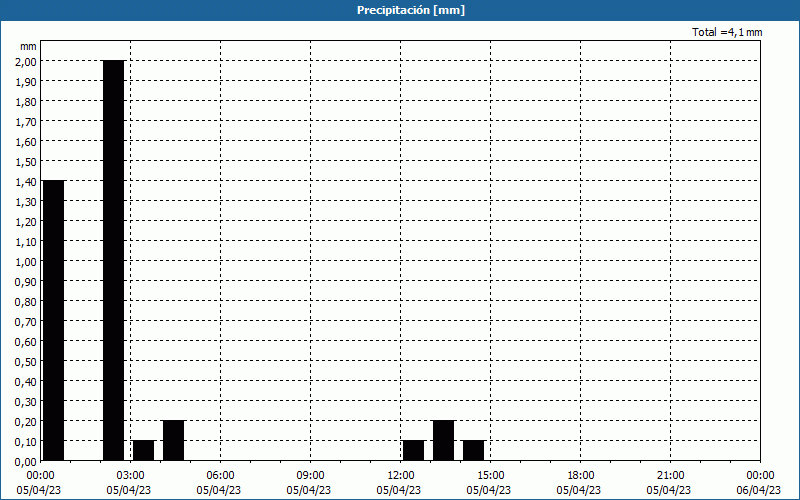Click the '1,90' y-axis label
This screenshot has width=800, height=500.
click(26, 82)
